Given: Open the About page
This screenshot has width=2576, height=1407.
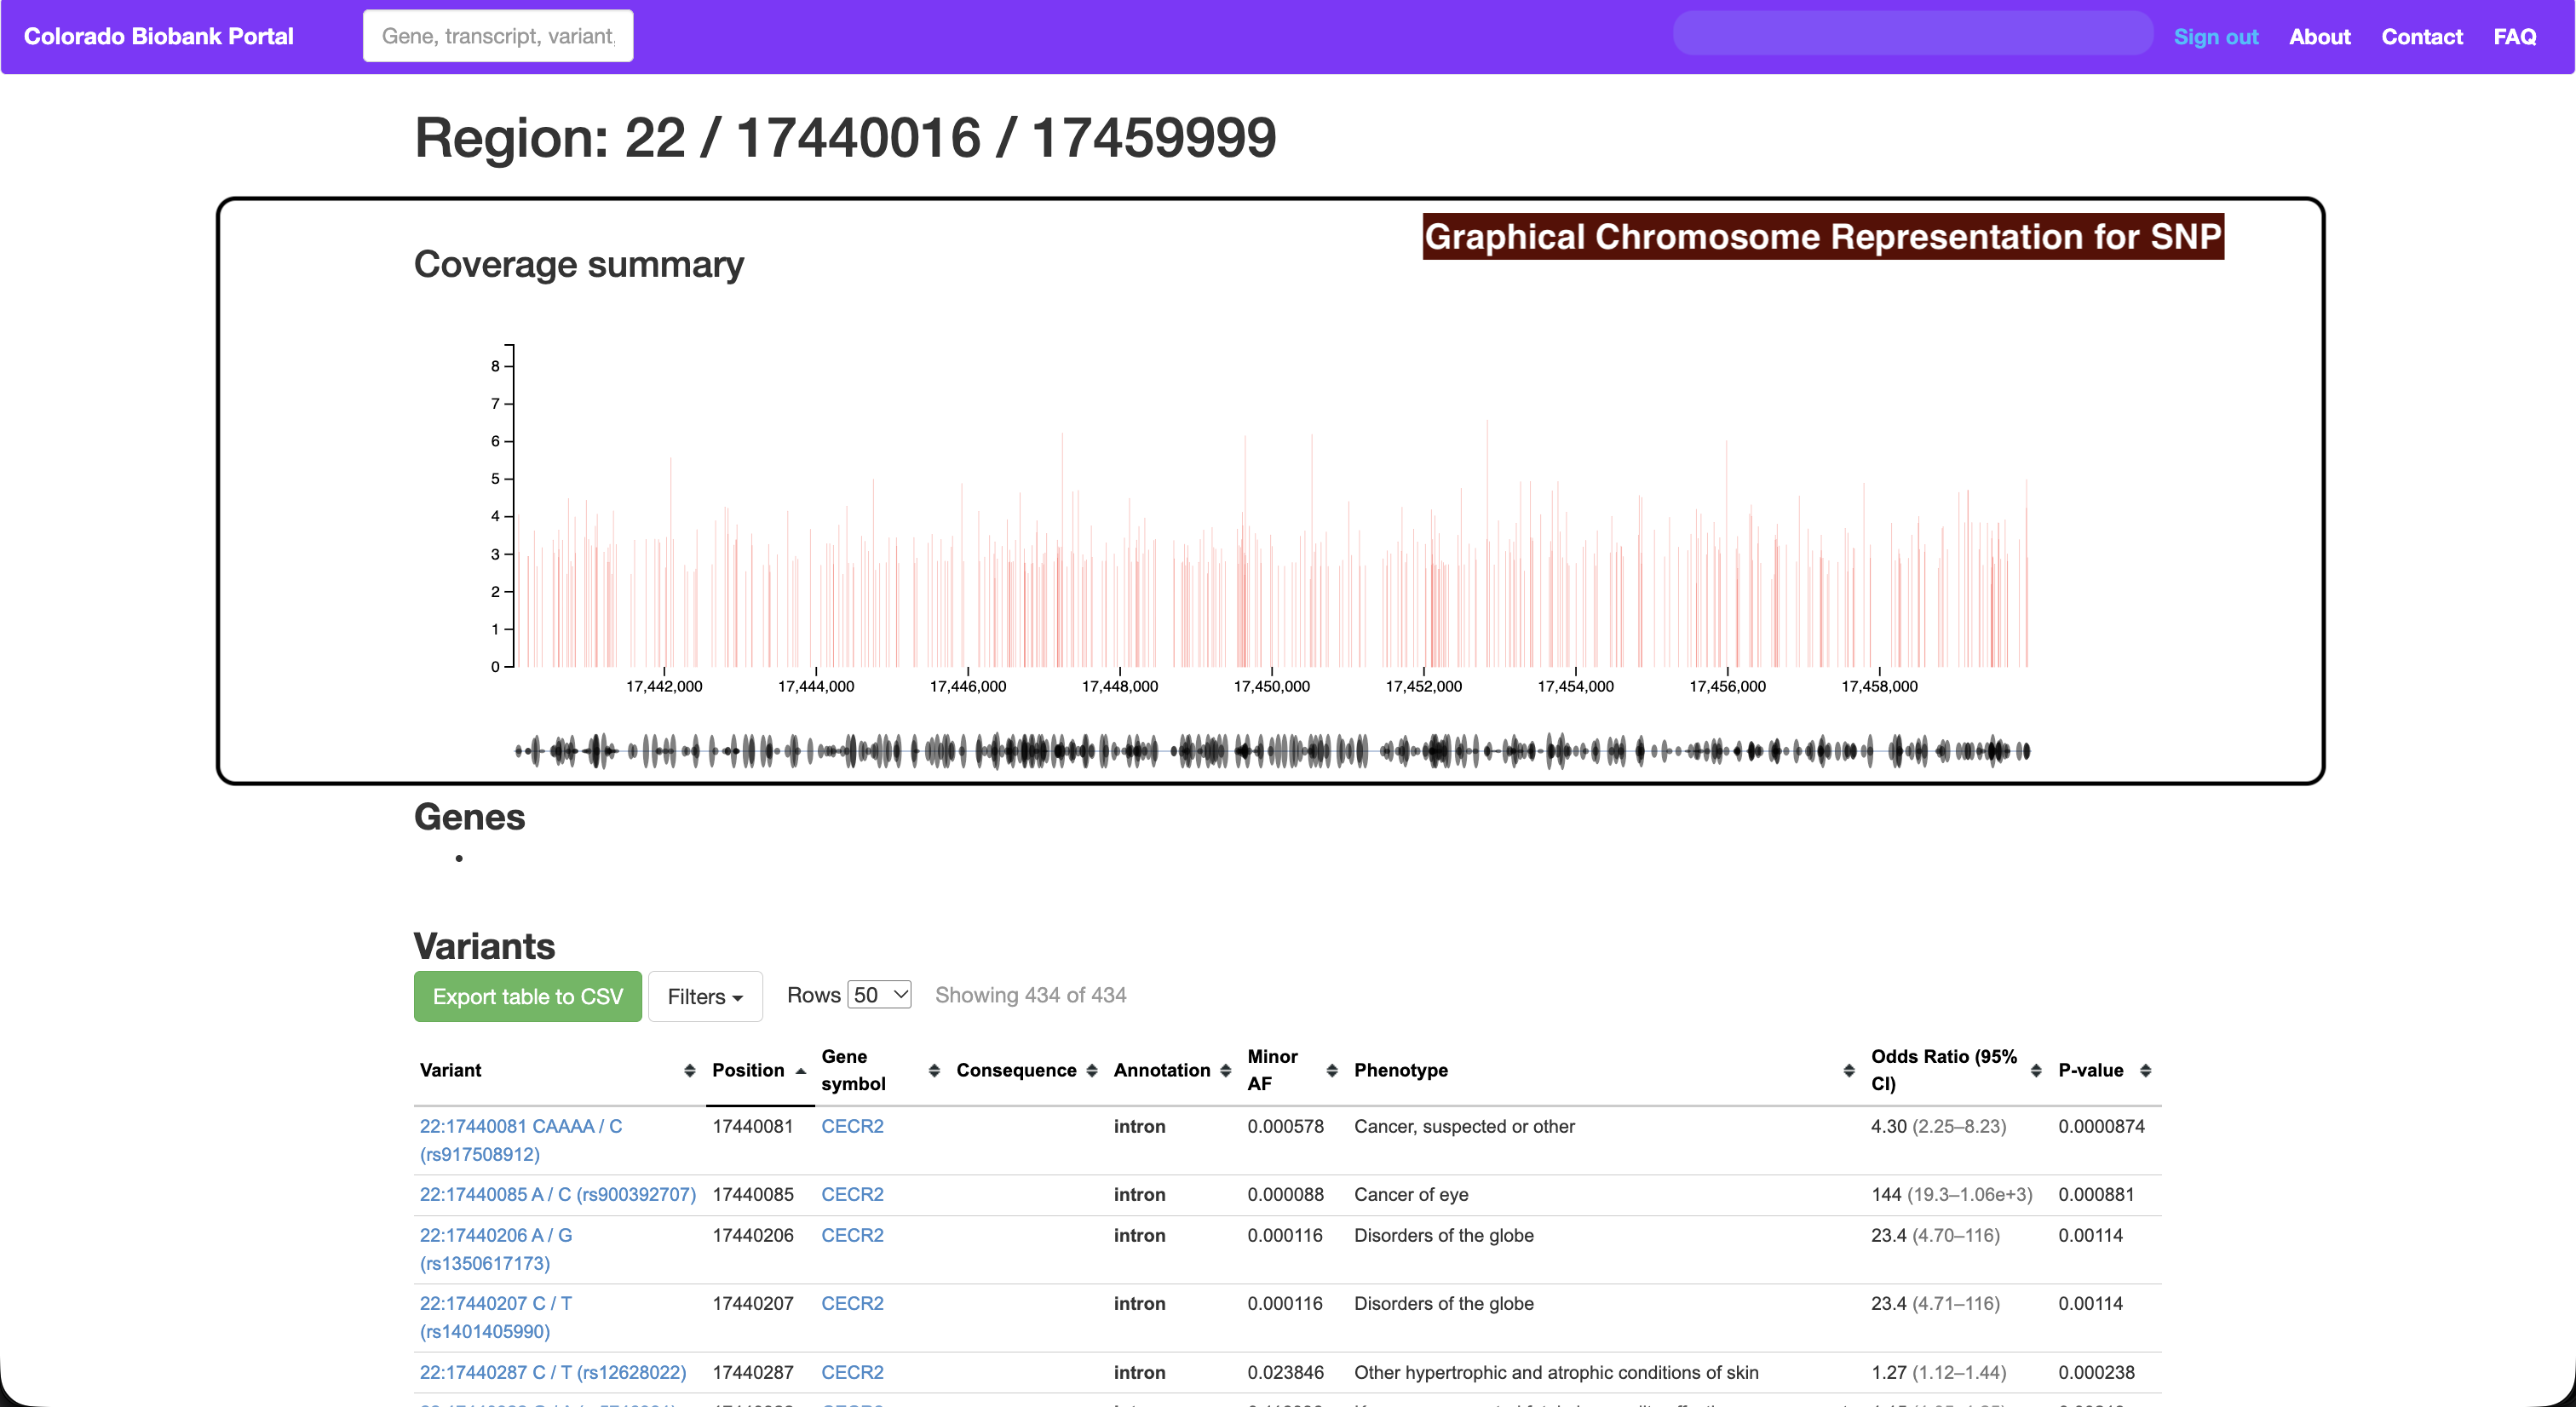Looking at the screenshot, I should 2319,37.
